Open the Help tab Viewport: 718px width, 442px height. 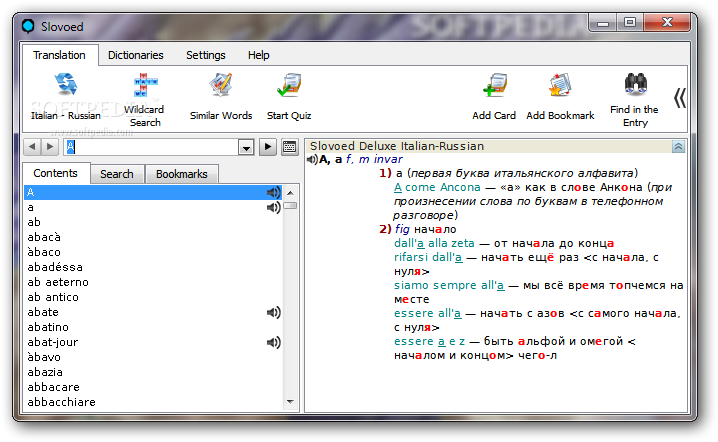tap(259, 55)
